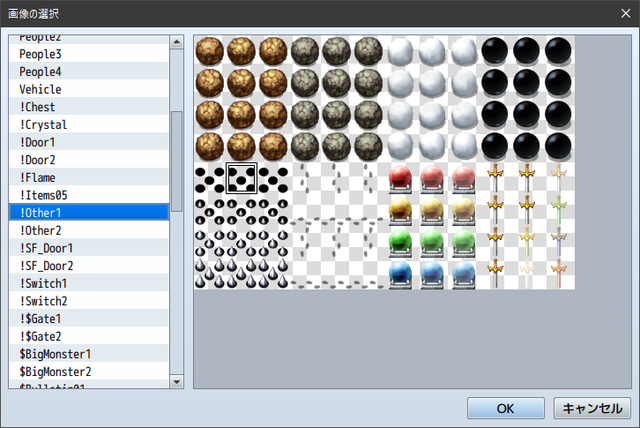Choose the leftmost blue orb on pedestal

[x=400, y=274]
